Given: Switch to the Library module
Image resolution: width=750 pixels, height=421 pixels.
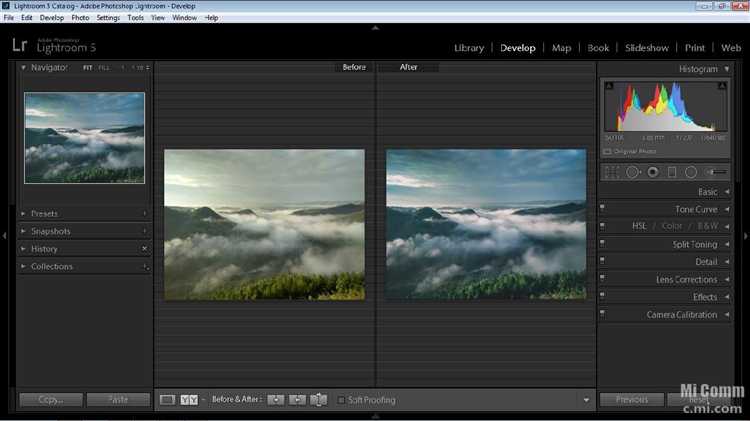Looking at the screenshot, I should coord(469,48).
